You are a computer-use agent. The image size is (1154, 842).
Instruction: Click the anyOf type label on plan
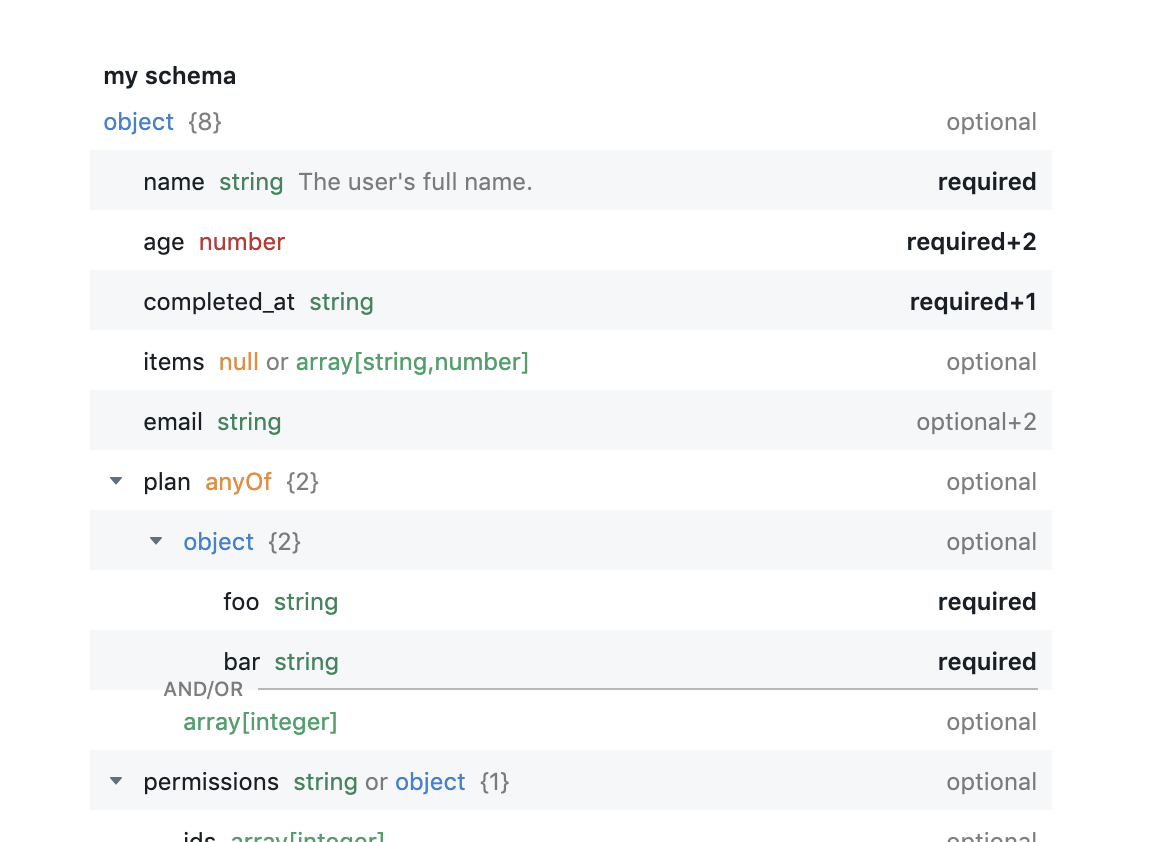pyautogui.click(x=239, y=482)
